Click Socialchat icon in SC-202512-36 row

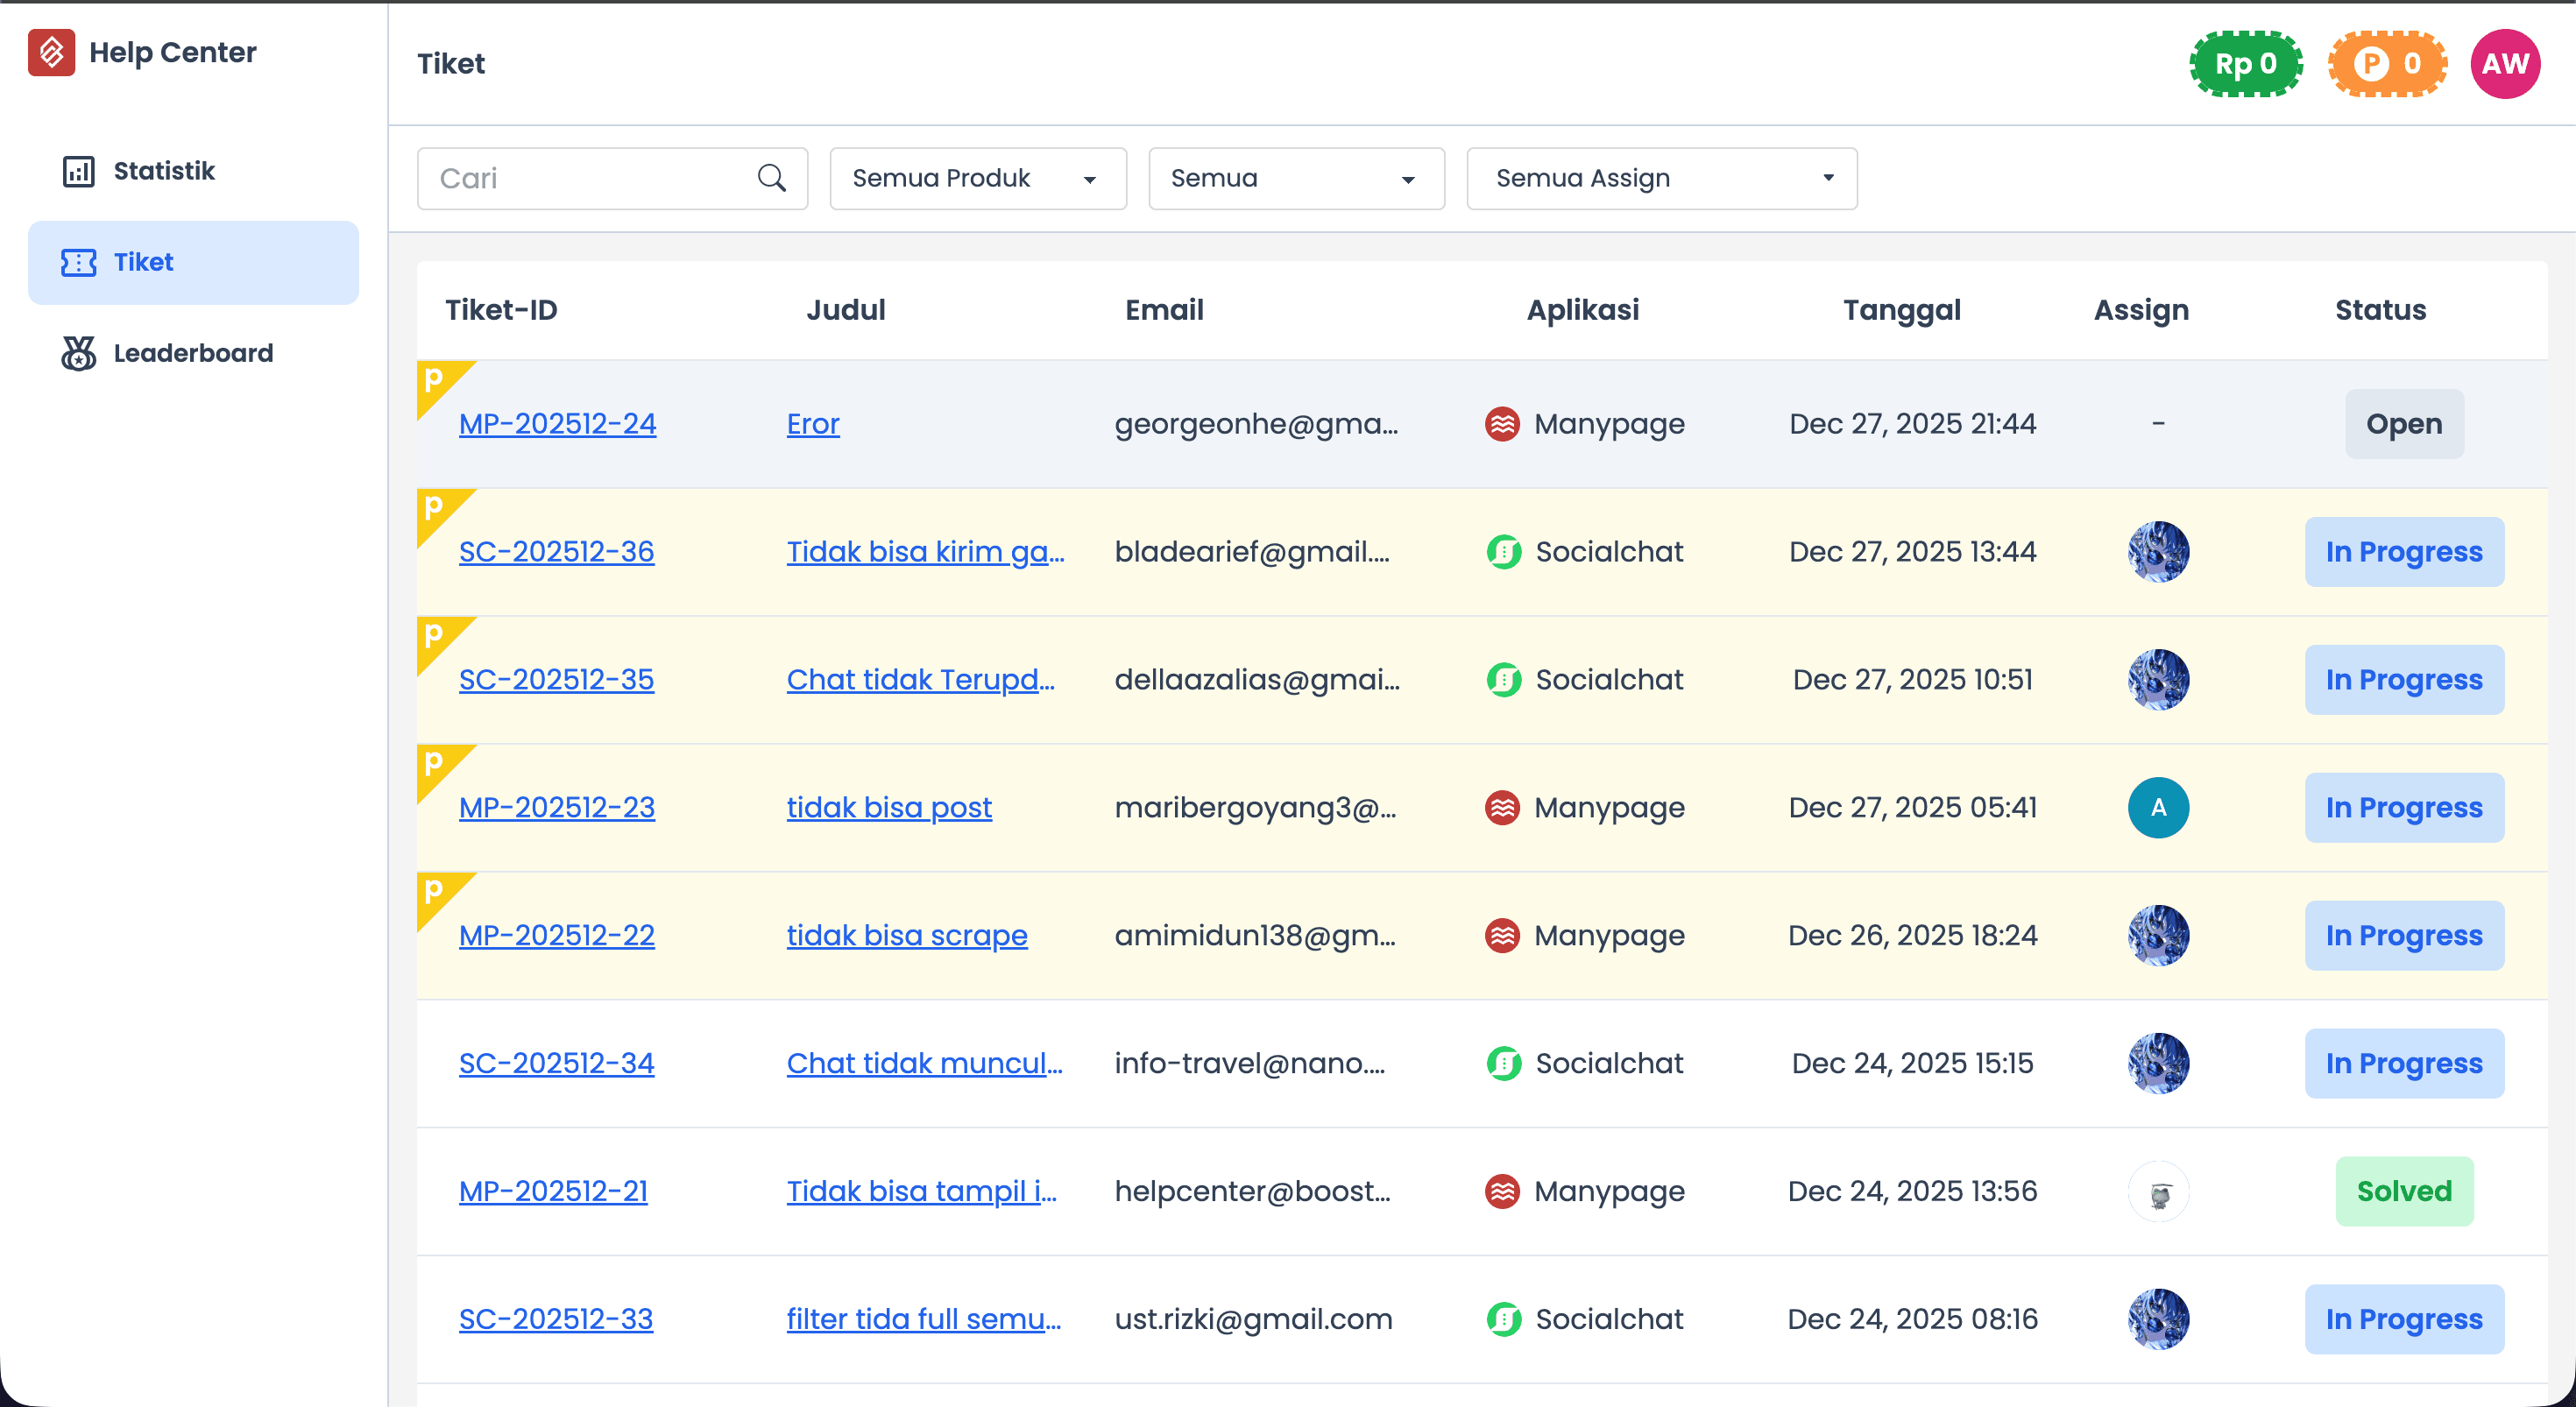coord(1503,552)
